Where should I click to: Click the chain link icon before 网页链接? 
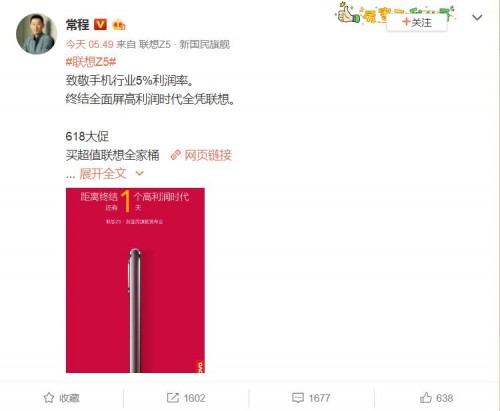[x=176, y=155]
